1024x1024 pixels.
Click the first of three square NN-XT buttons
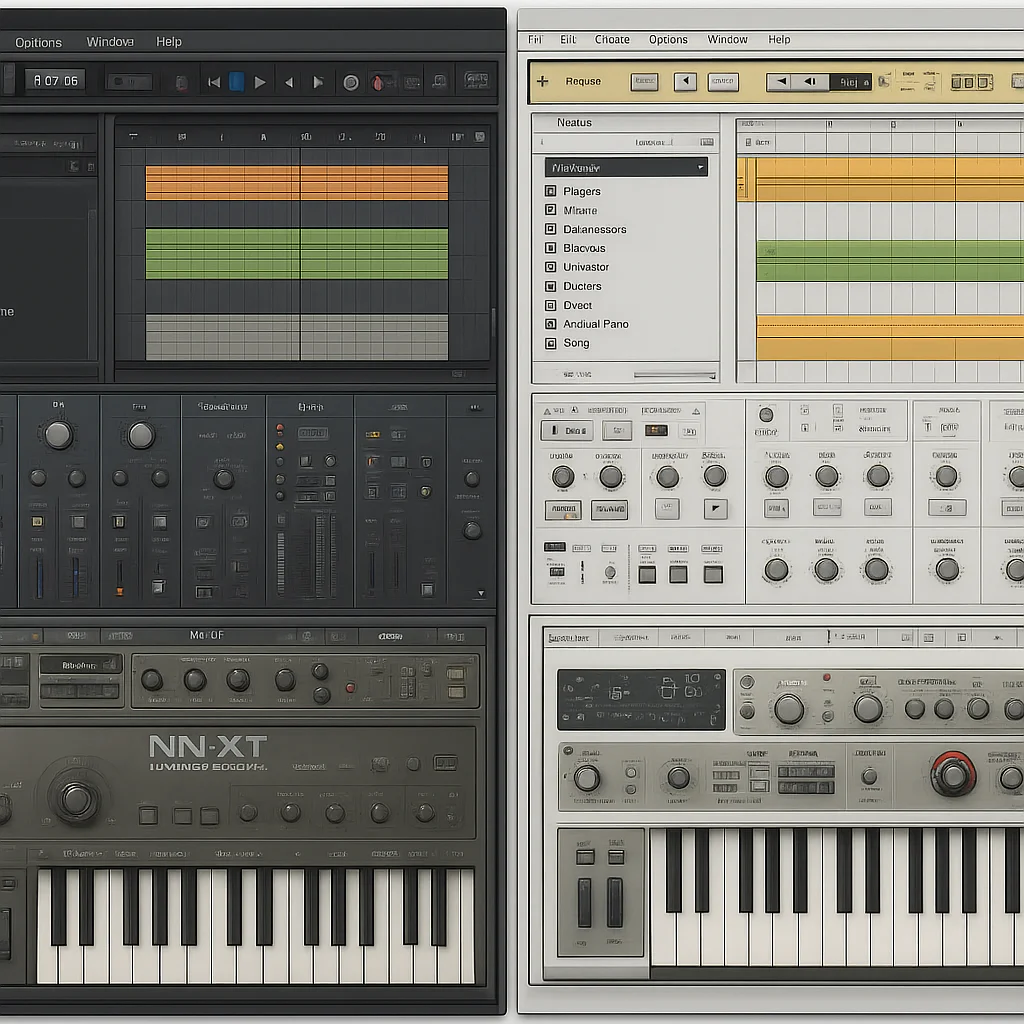148,815
